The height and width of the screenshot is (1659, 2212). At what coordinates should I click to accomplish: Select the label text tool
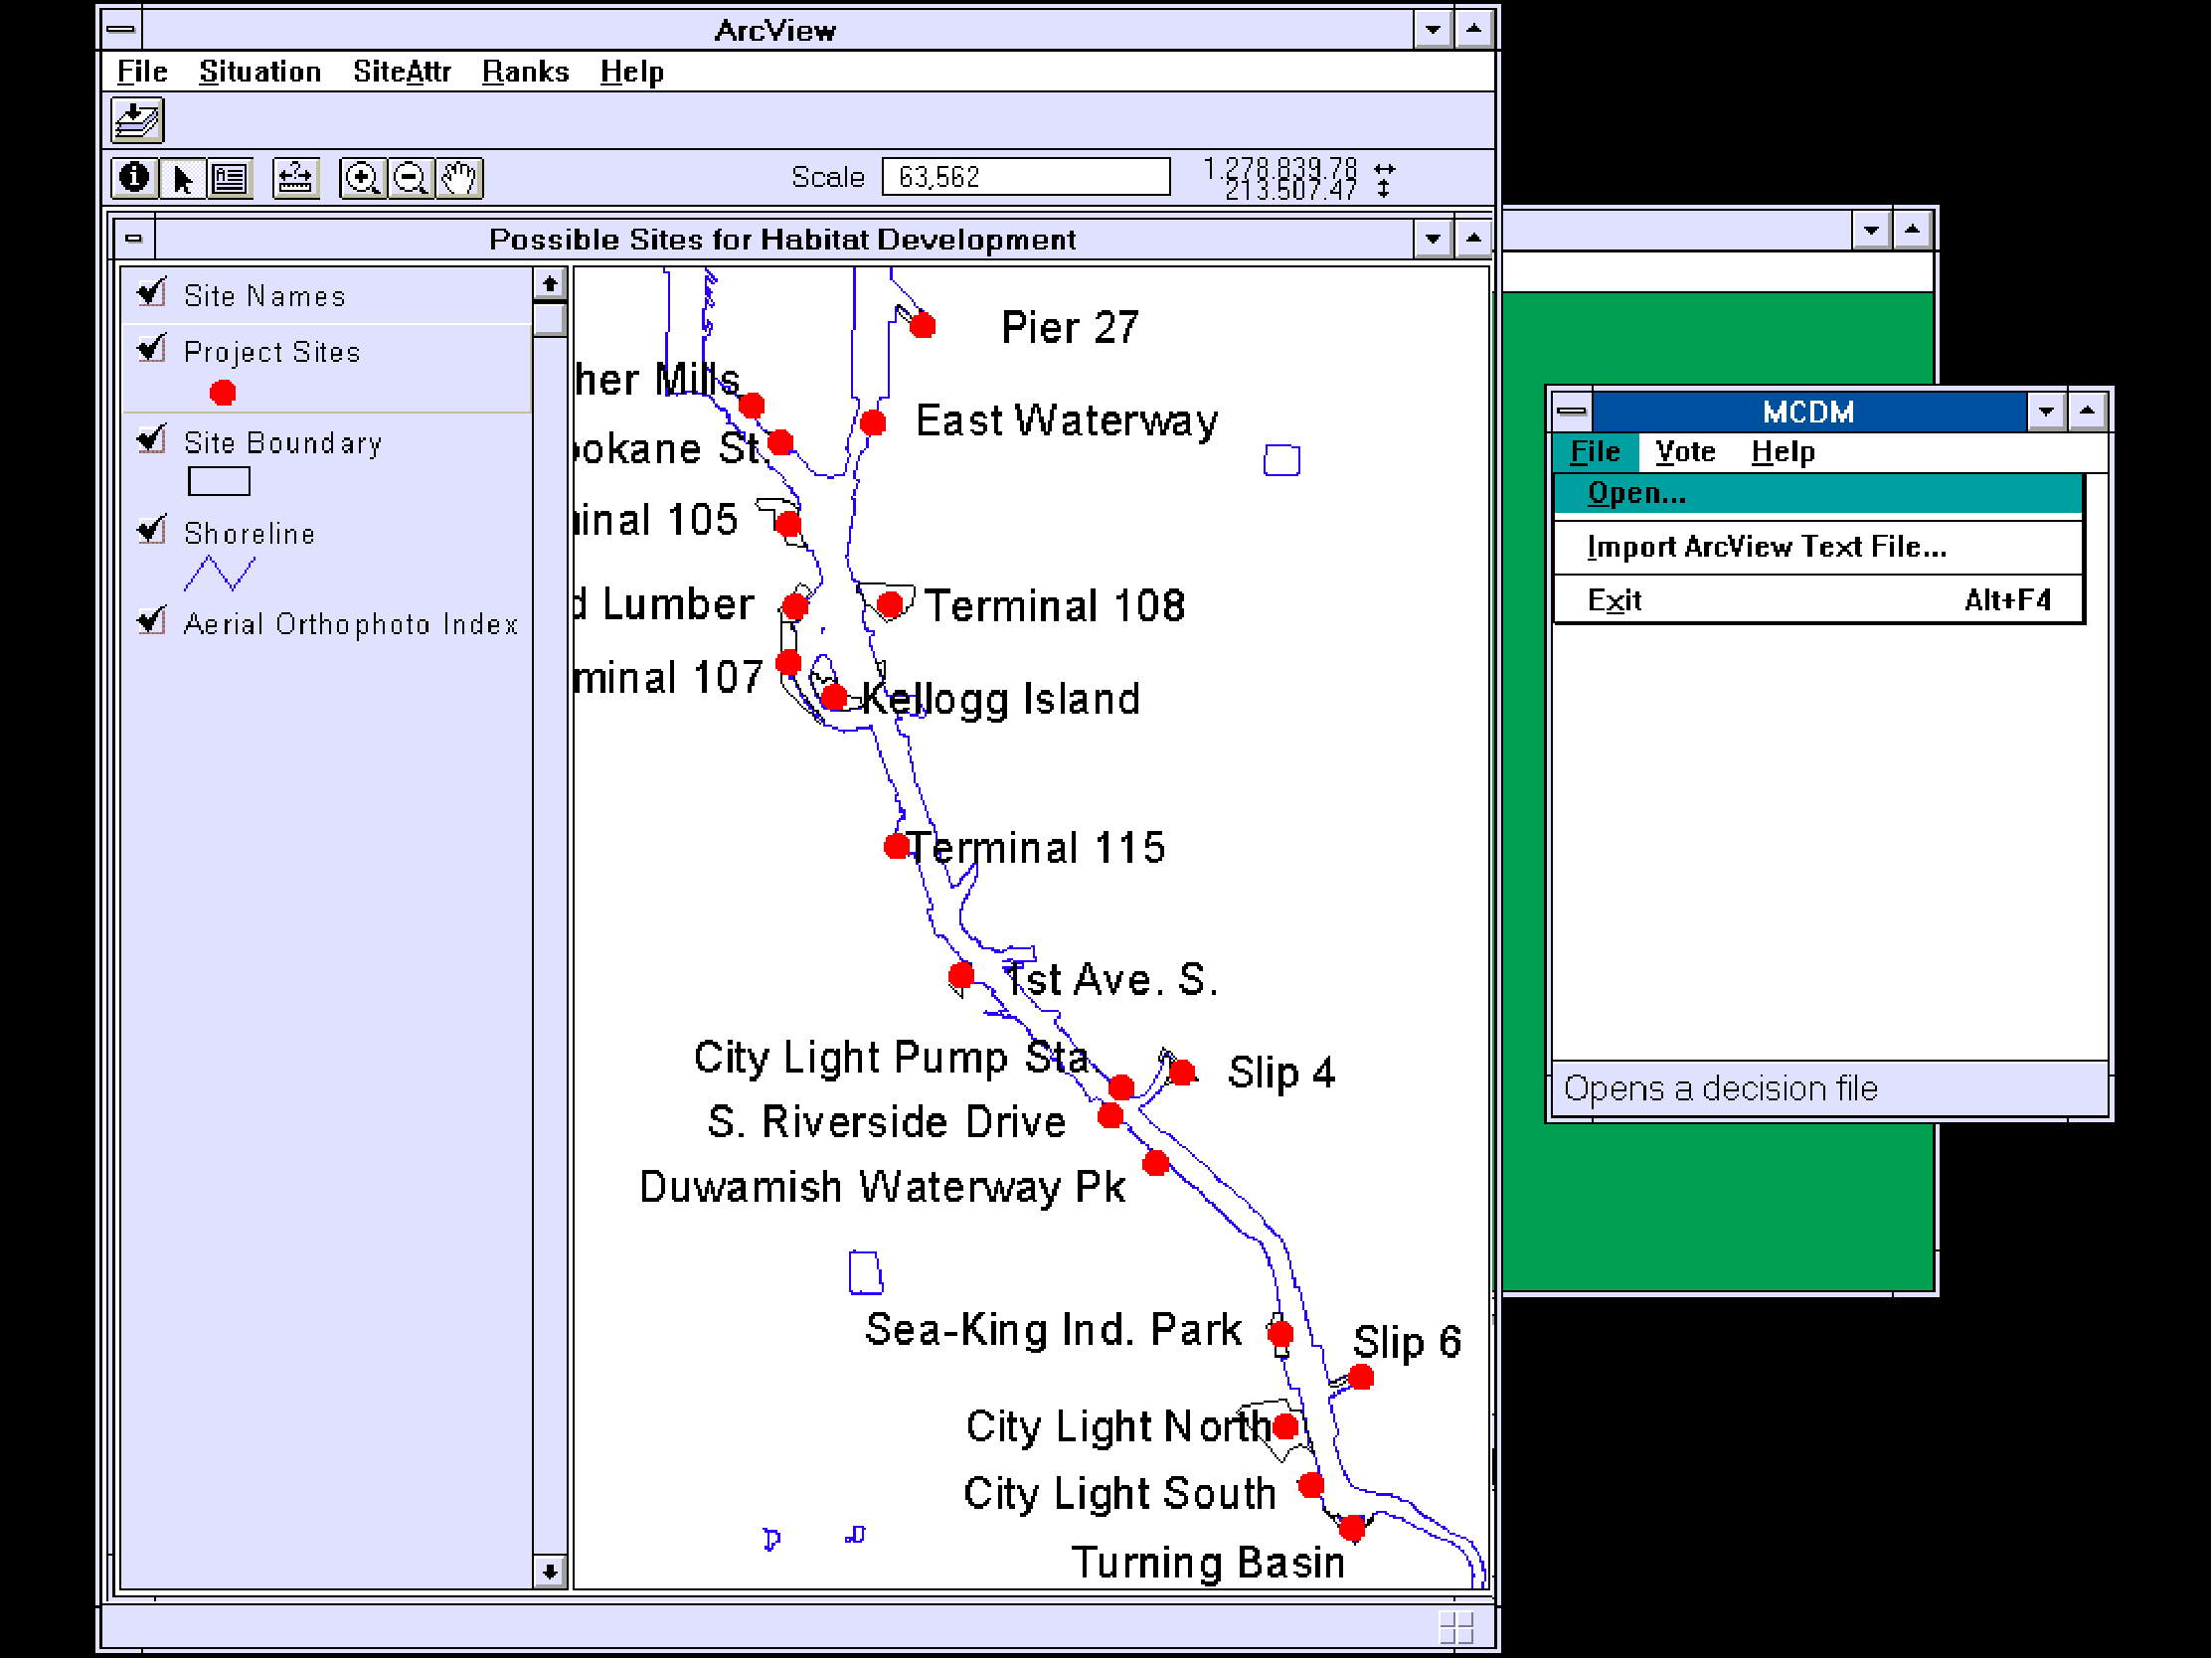(230, 179)
